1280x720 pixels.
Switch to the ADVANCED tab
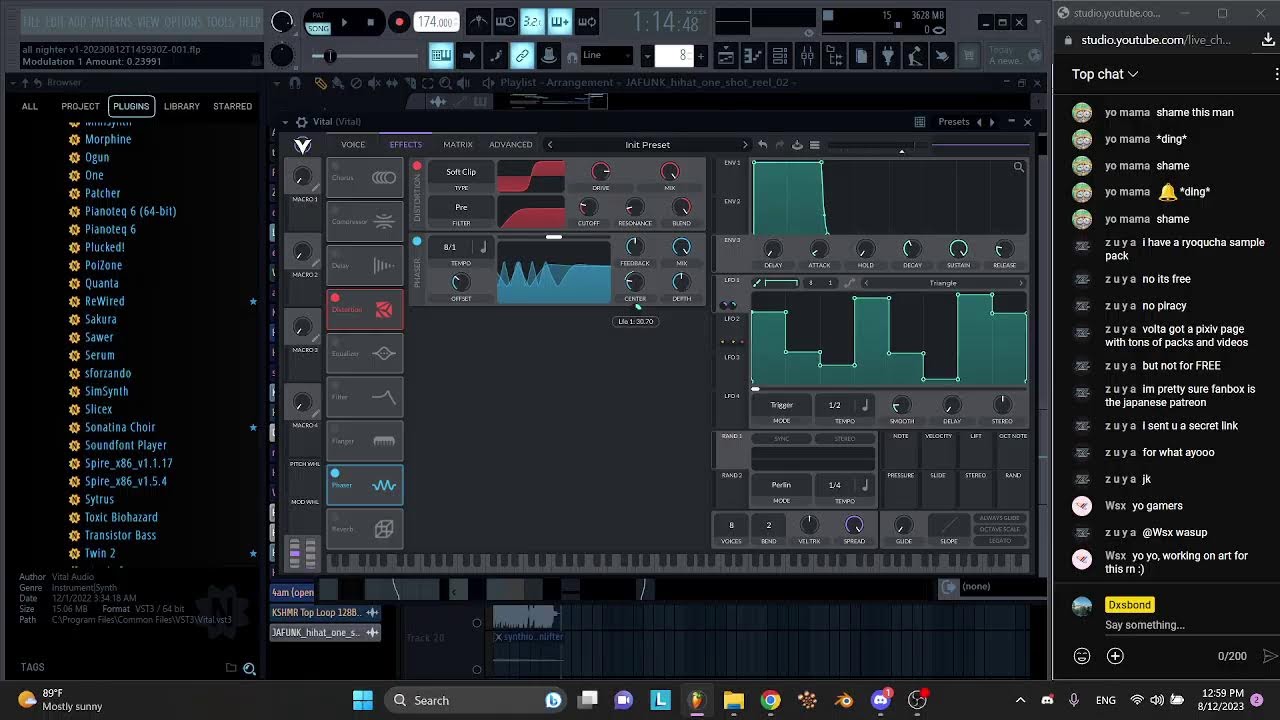511,145
